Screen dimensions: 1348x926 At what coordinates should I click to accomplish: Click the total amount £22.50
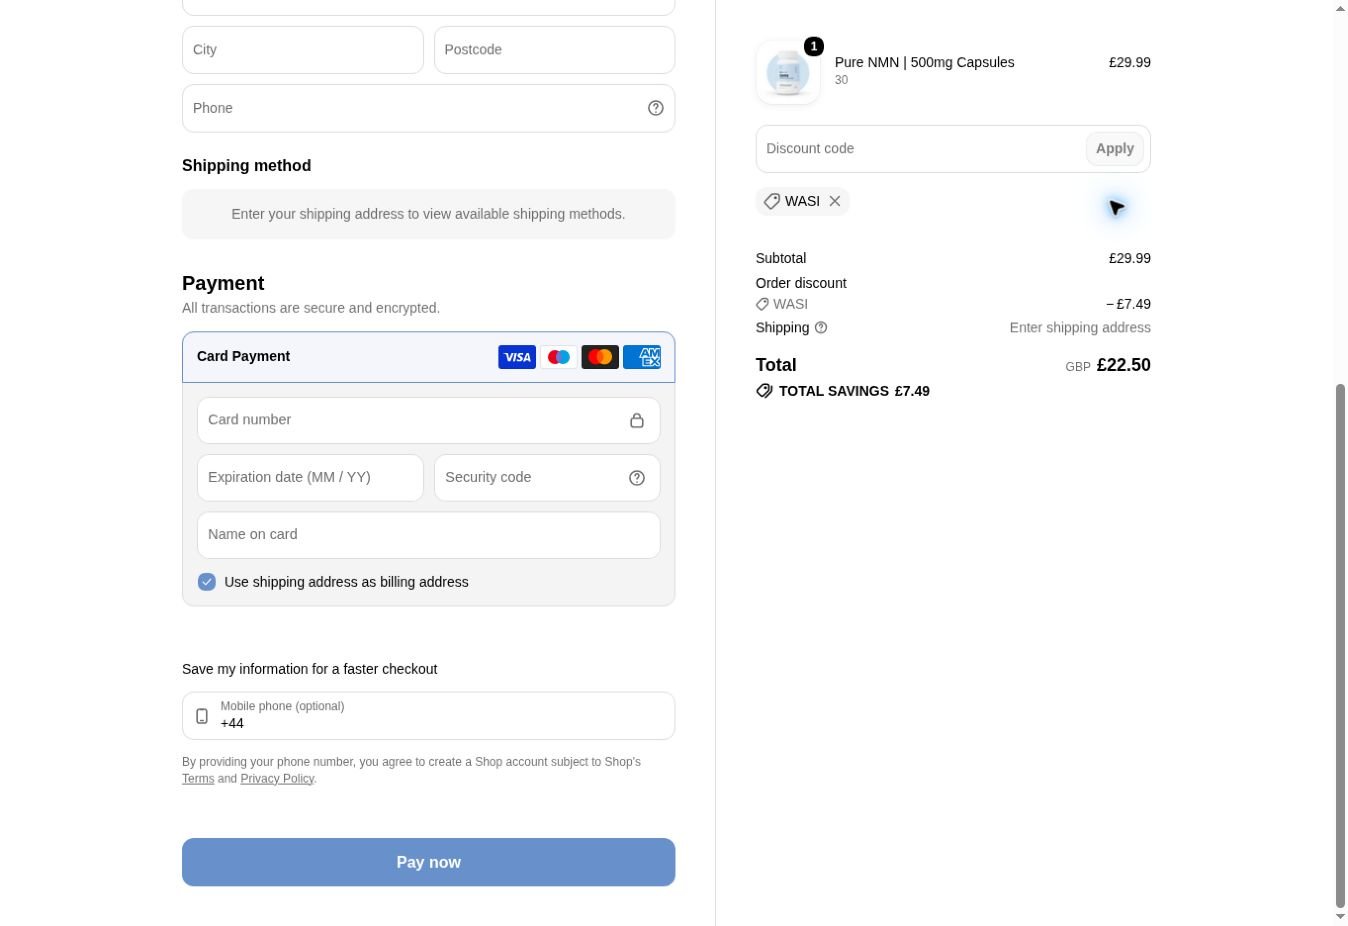pyautogui.click(x=1123, y=365)
